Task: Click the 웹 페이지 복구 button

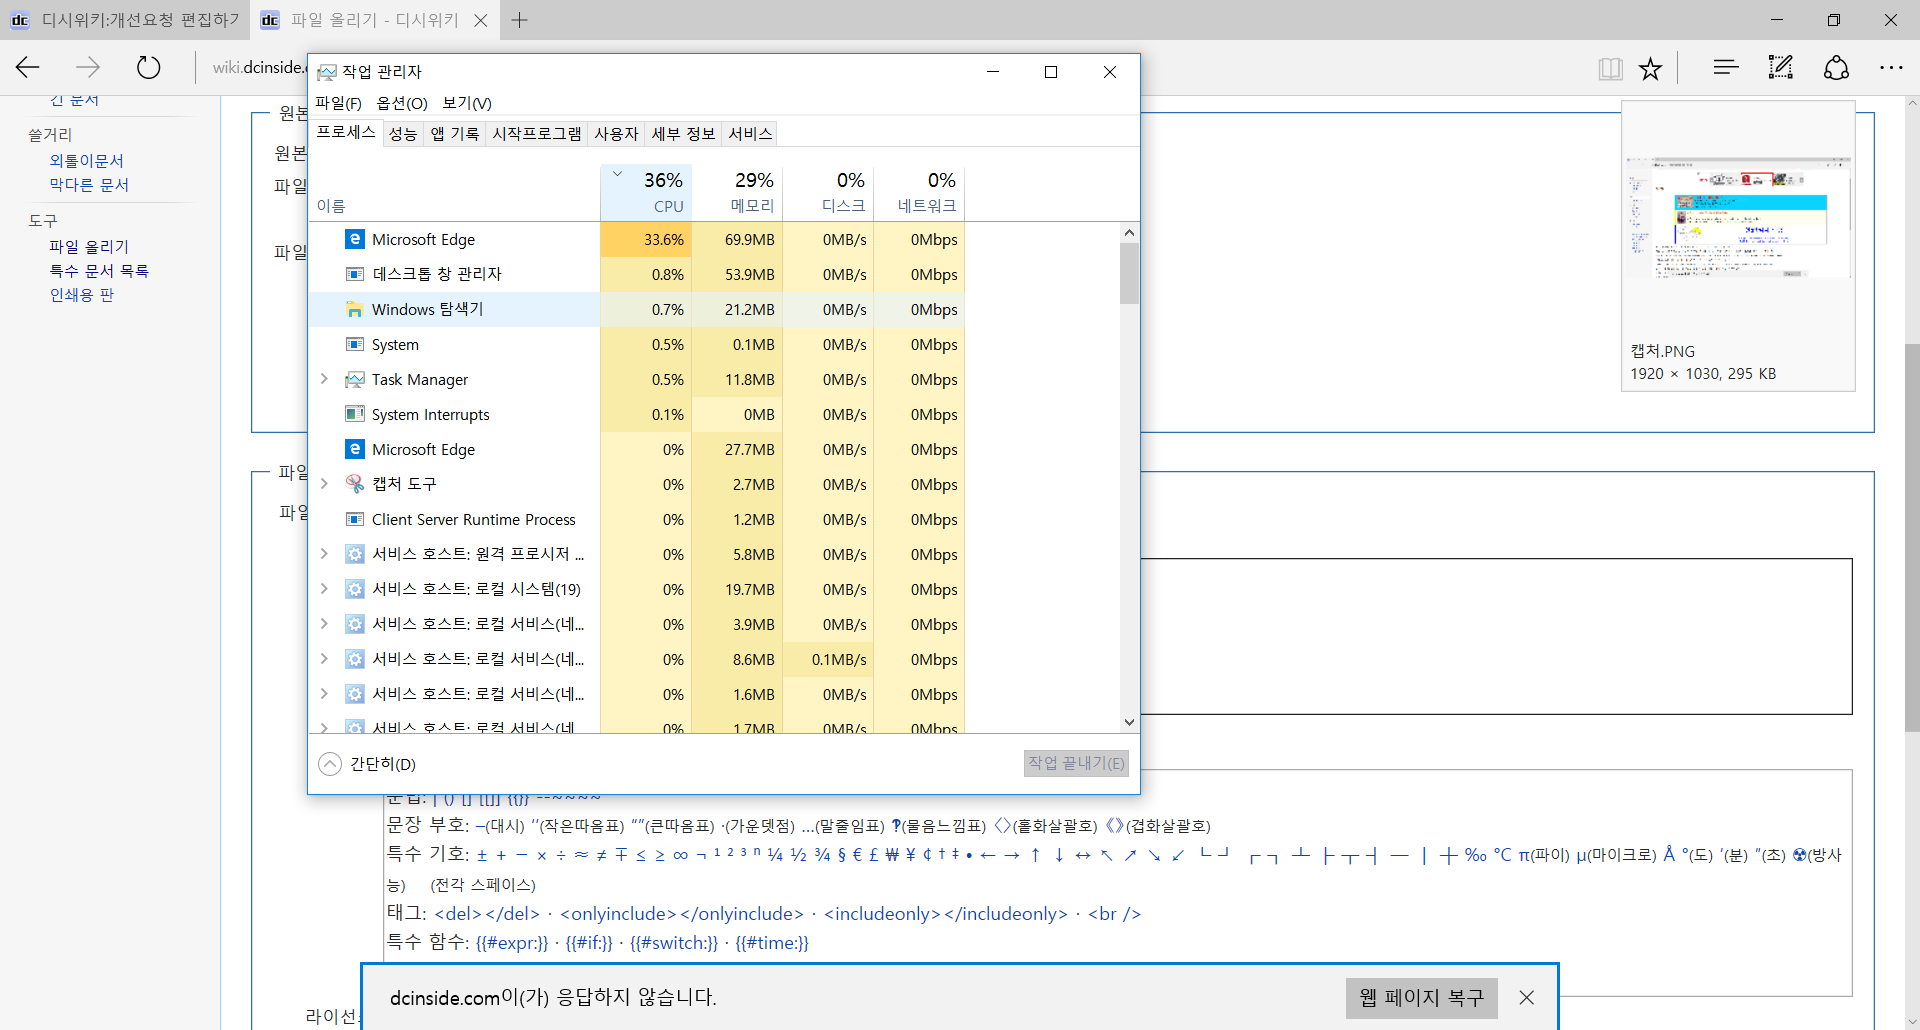Action: coord(1421,998)
